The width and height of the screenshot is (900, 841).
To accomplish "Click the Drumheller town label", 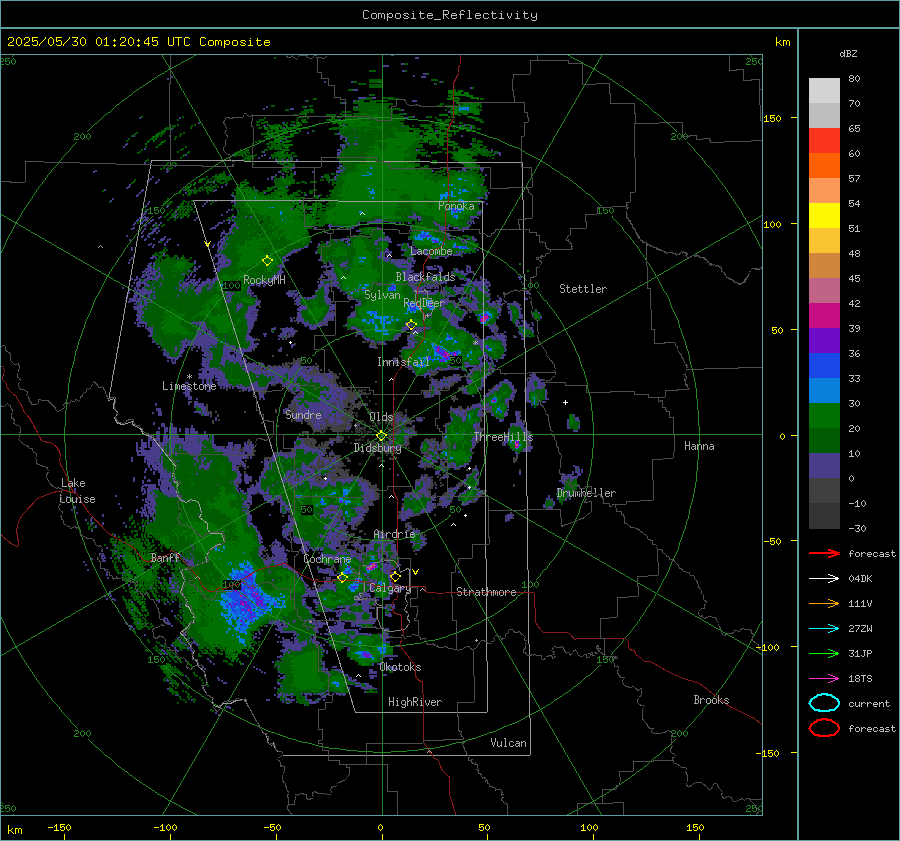I will point(586,493).
